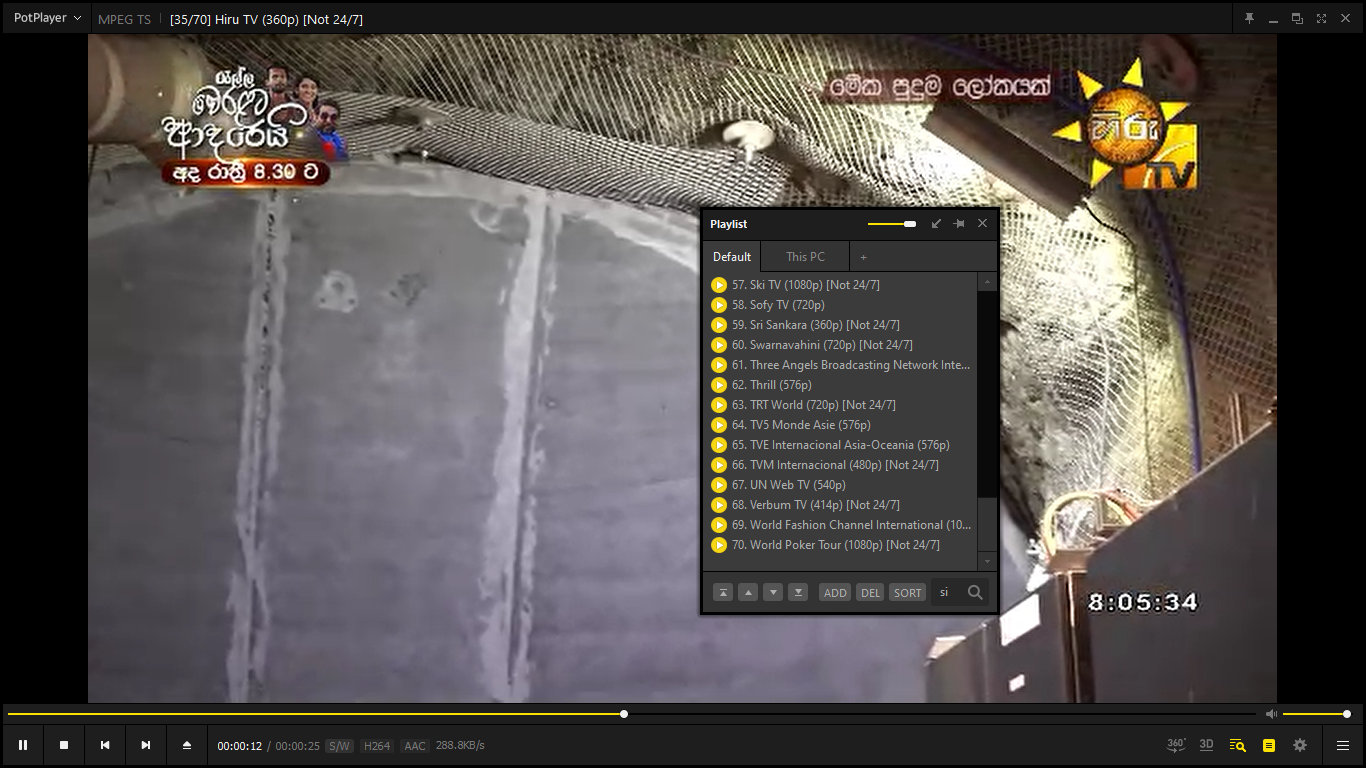Pause playback with the pause button
Screen dimensions: 1366x768
click(x=23, y=745)
